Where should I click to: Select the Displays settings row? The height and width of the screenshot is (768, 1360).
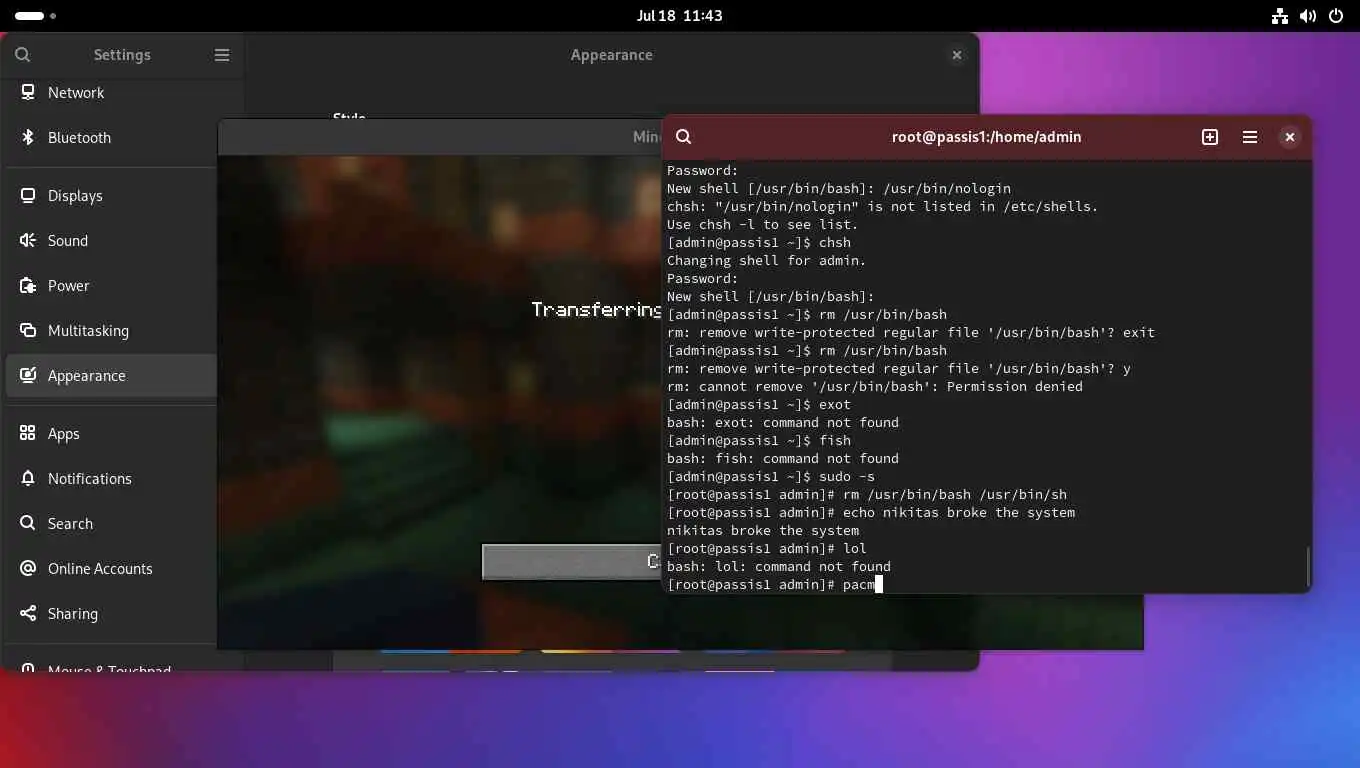click(111, 195)
